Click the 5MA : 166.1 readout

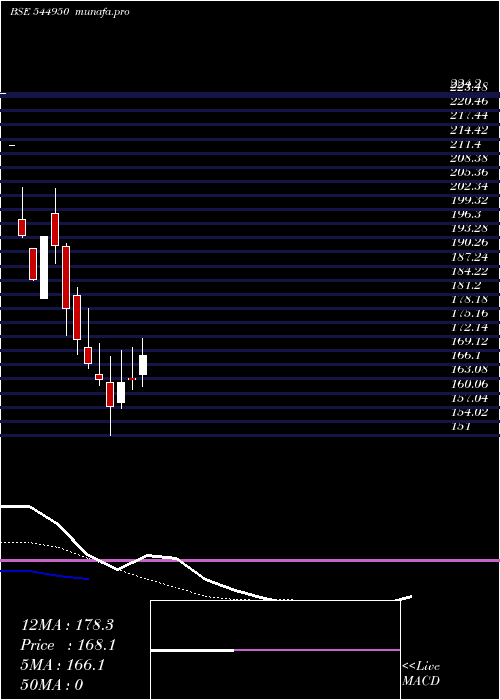click(x=62, y=665)
